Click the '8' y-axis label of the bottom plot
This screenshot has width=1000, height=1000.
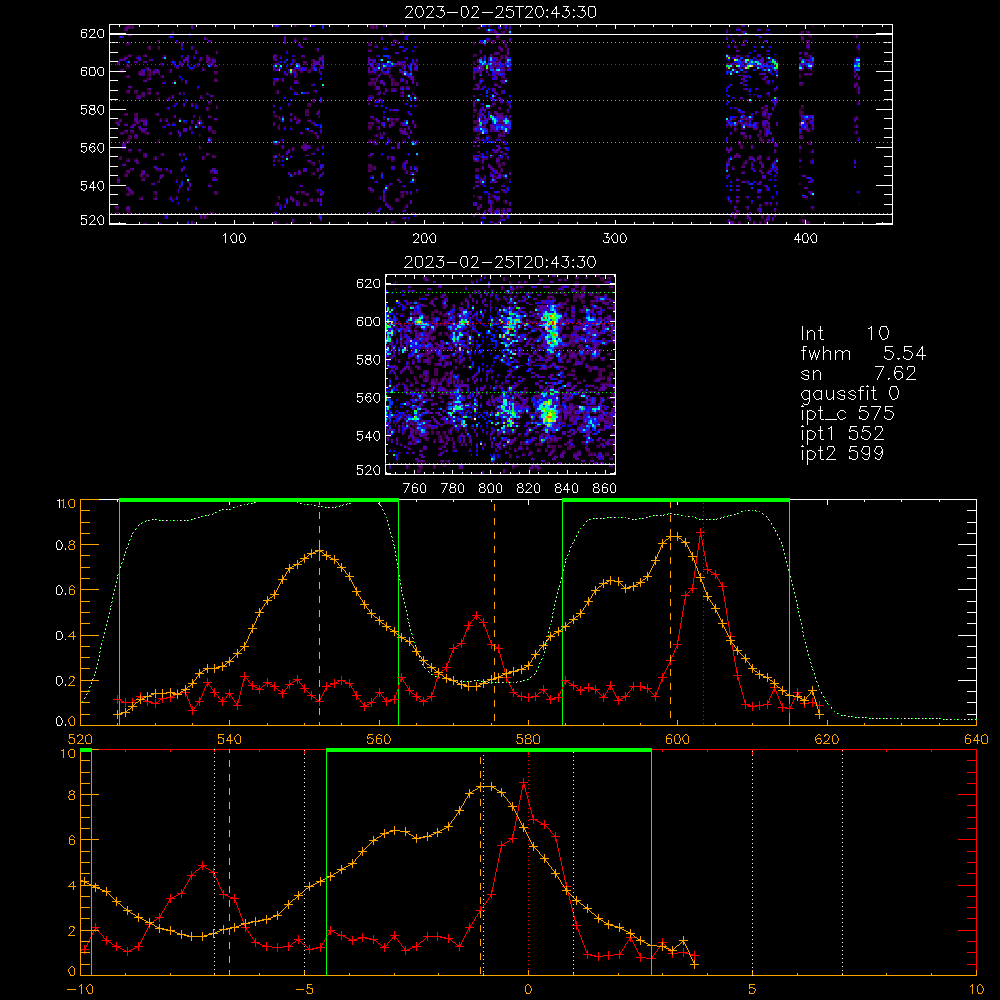pos(71,795)
